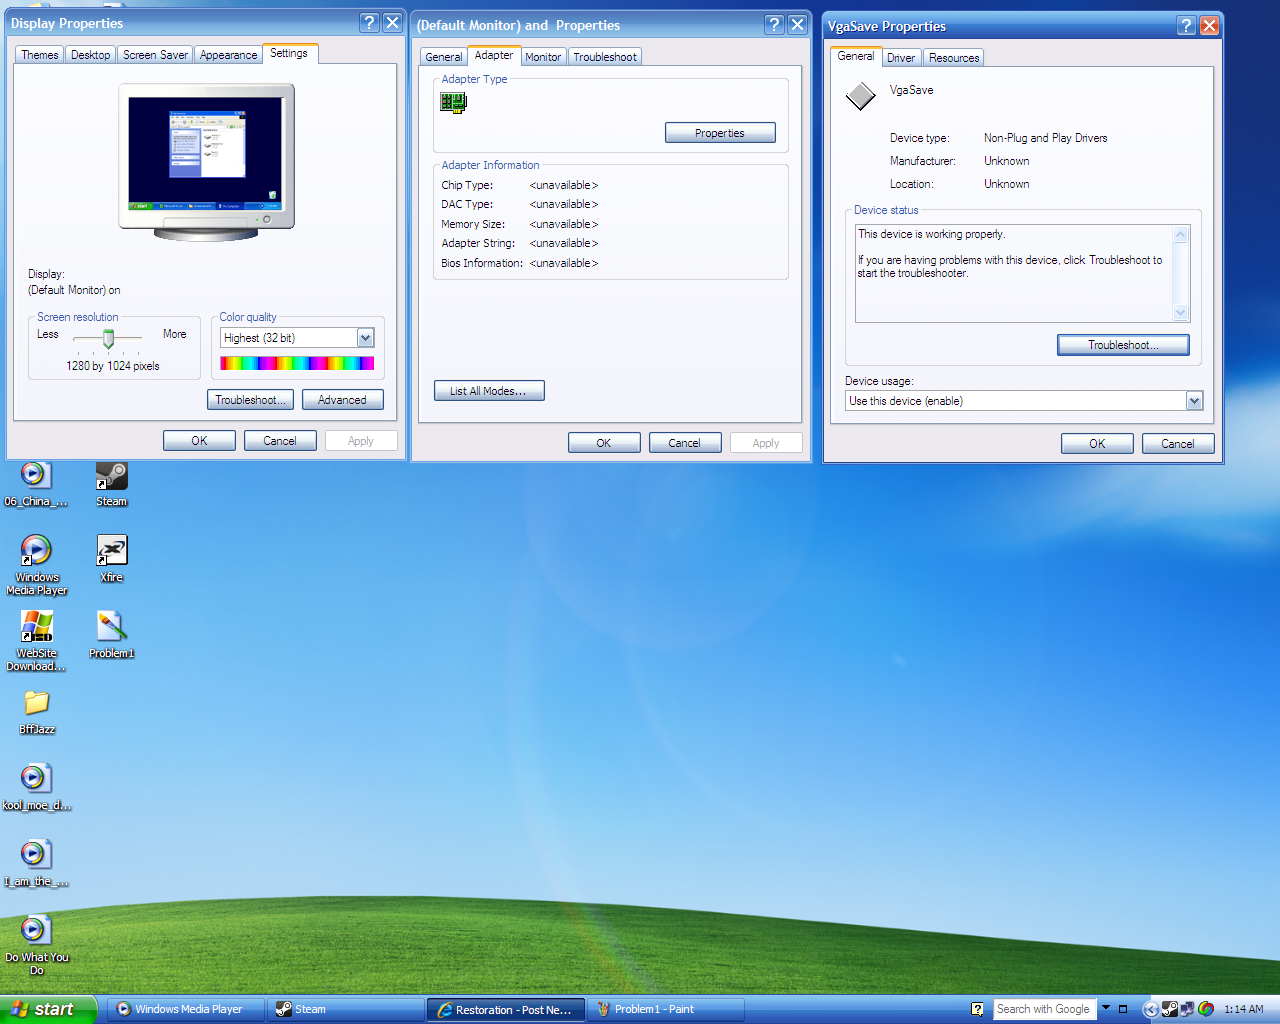Switch to Windows Media Player taskbar button
Screen dimensions: 1280x1024
click(186, 1010)
